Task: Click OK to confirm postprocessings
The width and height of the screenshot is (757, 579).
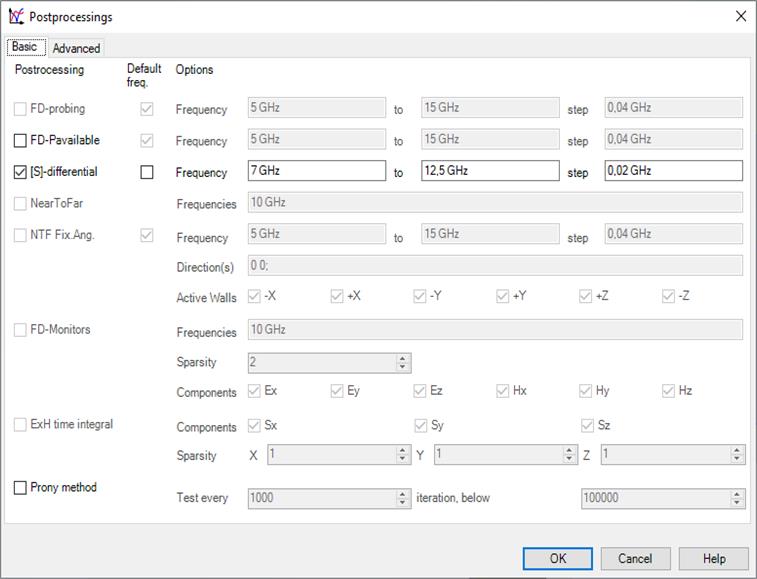Action: pyautogui.click(x=558, y=559)
